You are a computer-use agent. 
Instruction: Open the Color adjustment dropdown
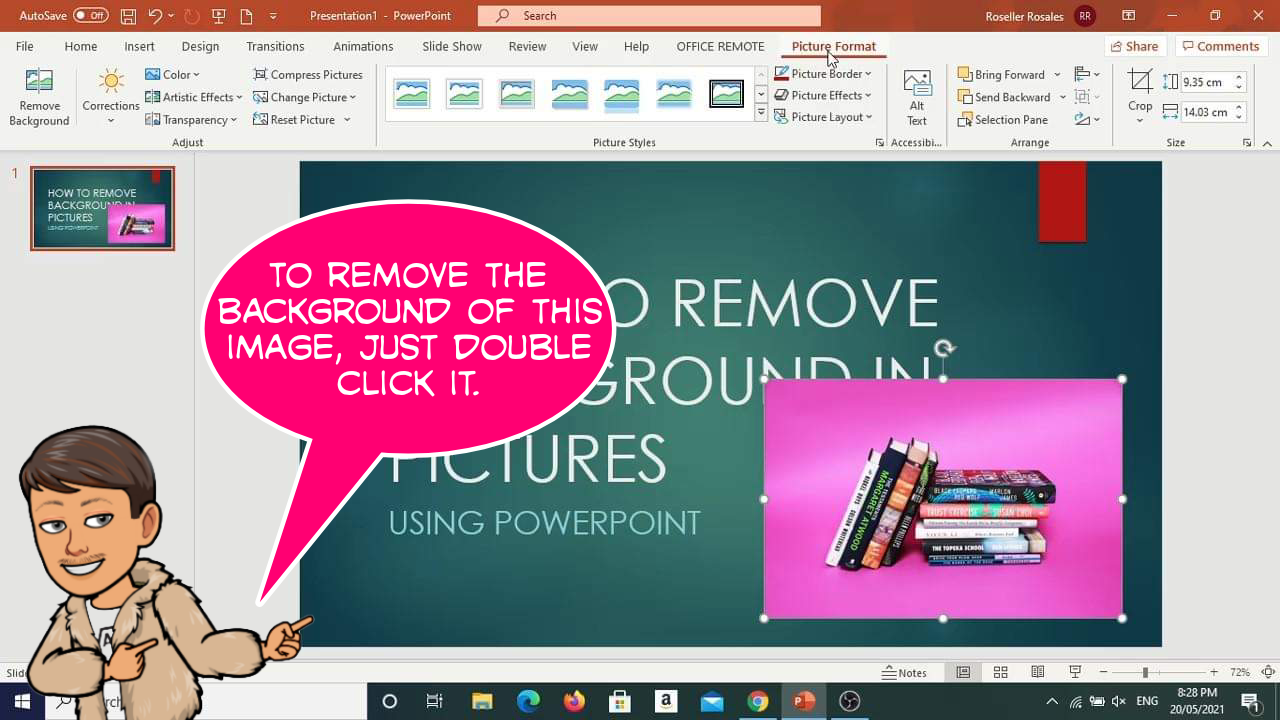(x=172, y=74)
